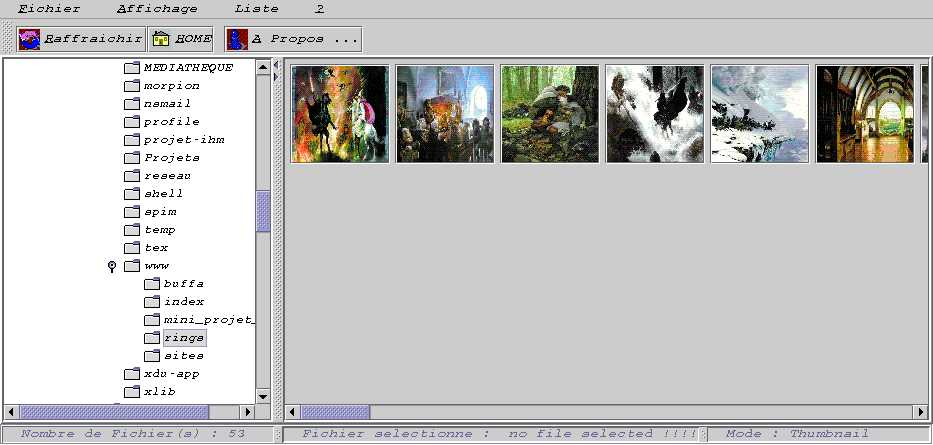Image resolution: width=933 pixels, height=445 pixels.
Task: Select the MEDIATHEQUE folder icon
Action: [132, 68]
